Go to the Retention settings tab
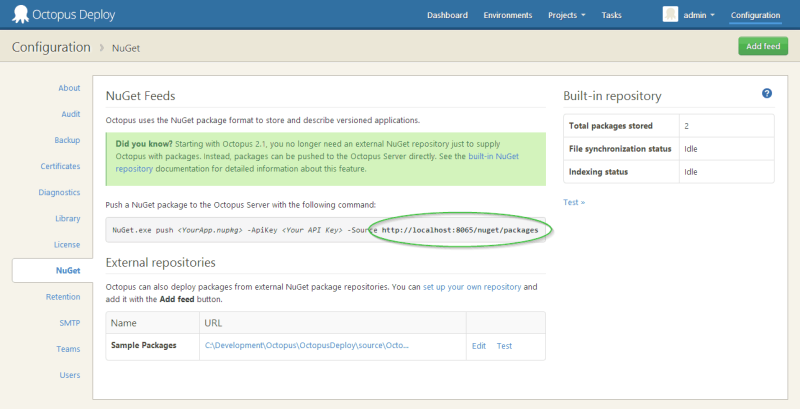Image resolution: width=800 pixels, height=409 pixels. coord(63,297)
